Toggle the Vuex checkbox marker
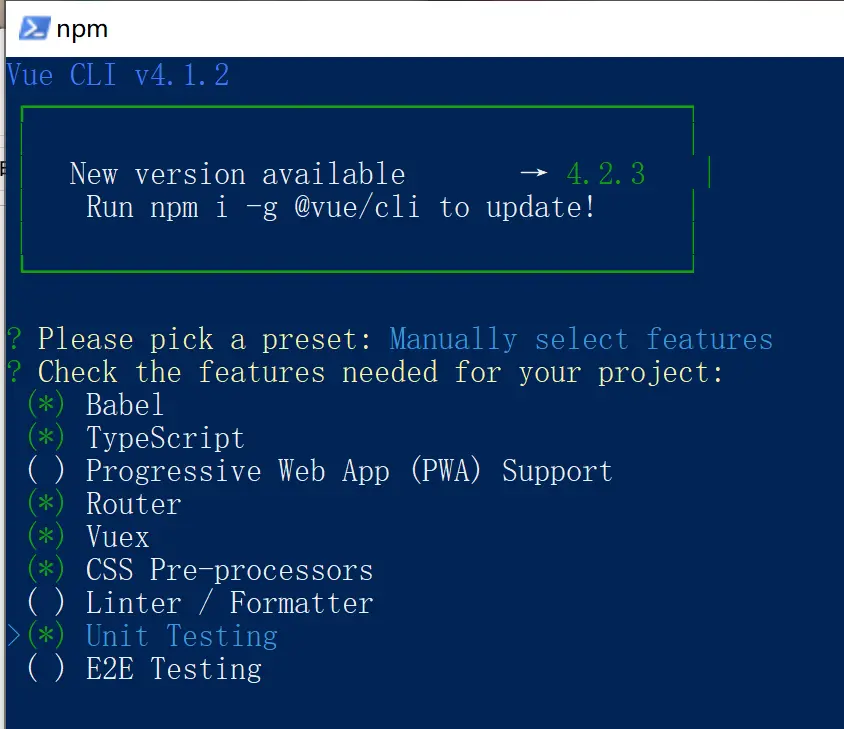844x729 pixels. tap(46, 537)
